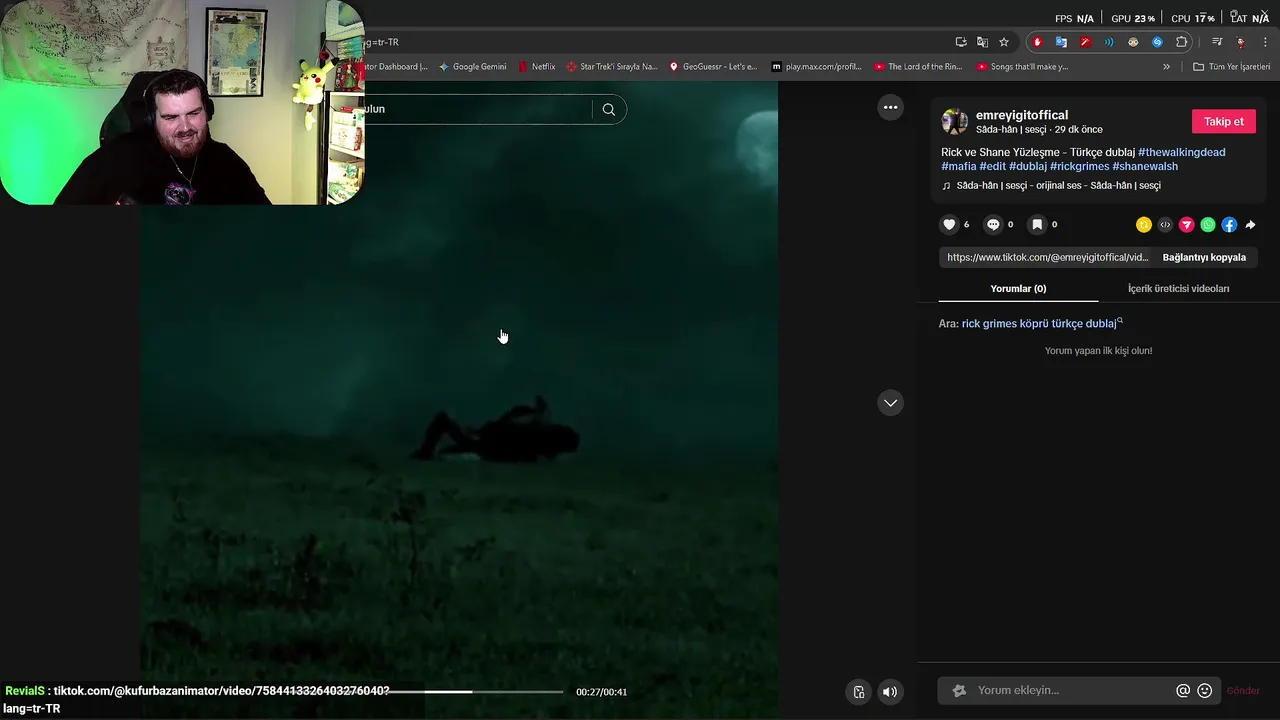Open the Google Gemini bookmark
1280x720 pixels.
click(472, 67)
